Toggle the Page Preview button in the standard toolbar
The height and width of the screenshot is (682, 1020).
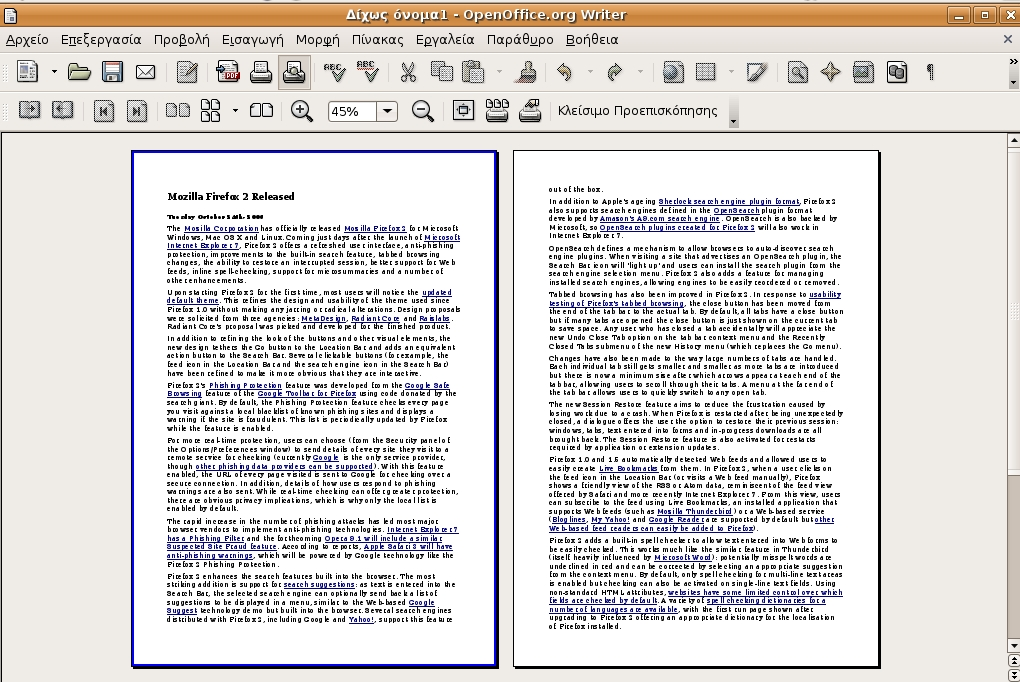(x=294, y=72)
